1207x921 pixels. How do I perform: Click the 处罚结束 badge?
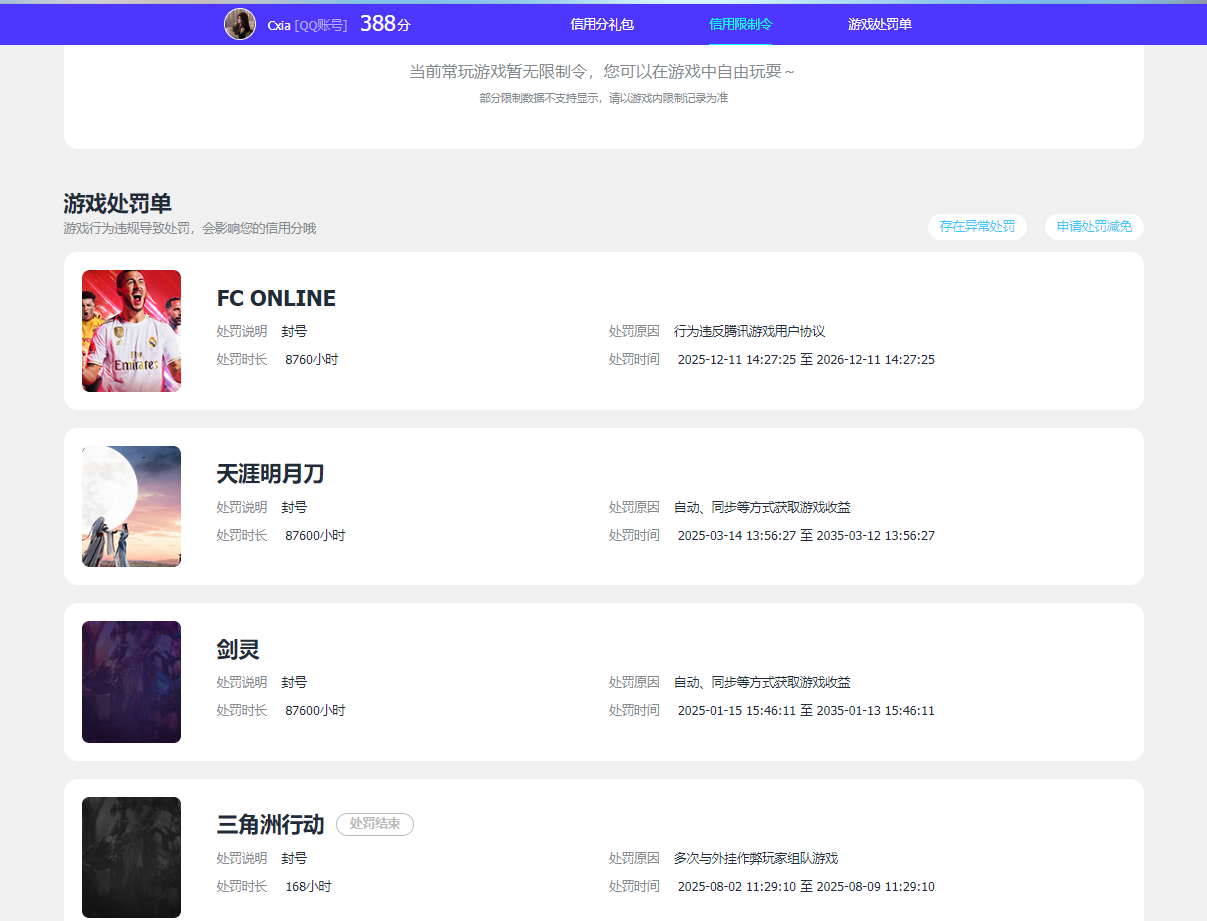tap(375, 824)
